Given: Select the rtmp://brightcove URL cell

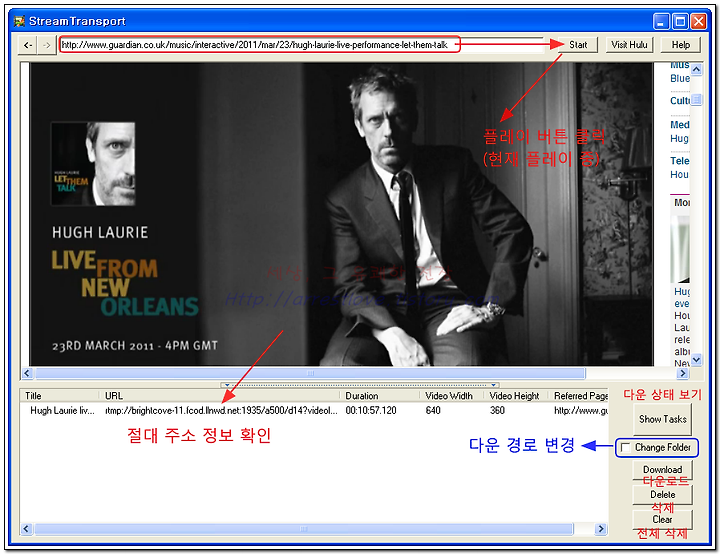Looking at the screenshot, I should 221,410.
